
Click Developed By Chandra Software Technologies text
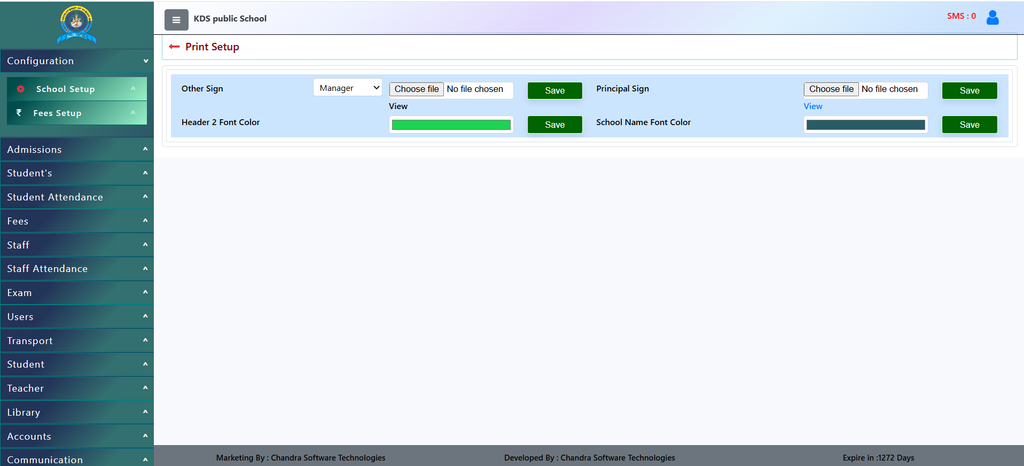coord(590,458)
